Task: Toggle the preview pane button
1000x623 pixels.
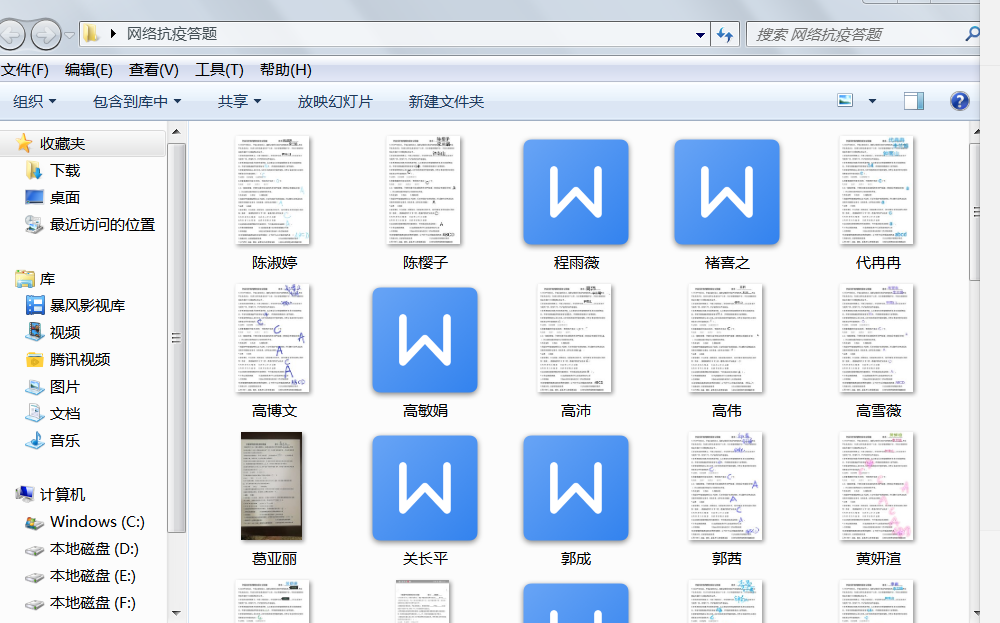Action: tap(913, 101)
